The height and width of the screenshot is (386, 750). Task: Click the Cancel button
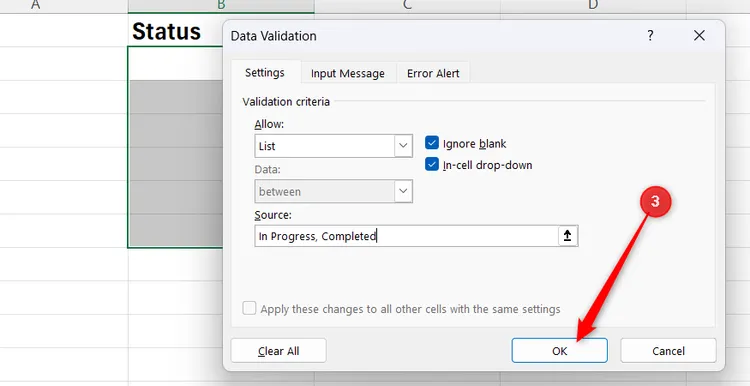point(668,351)
